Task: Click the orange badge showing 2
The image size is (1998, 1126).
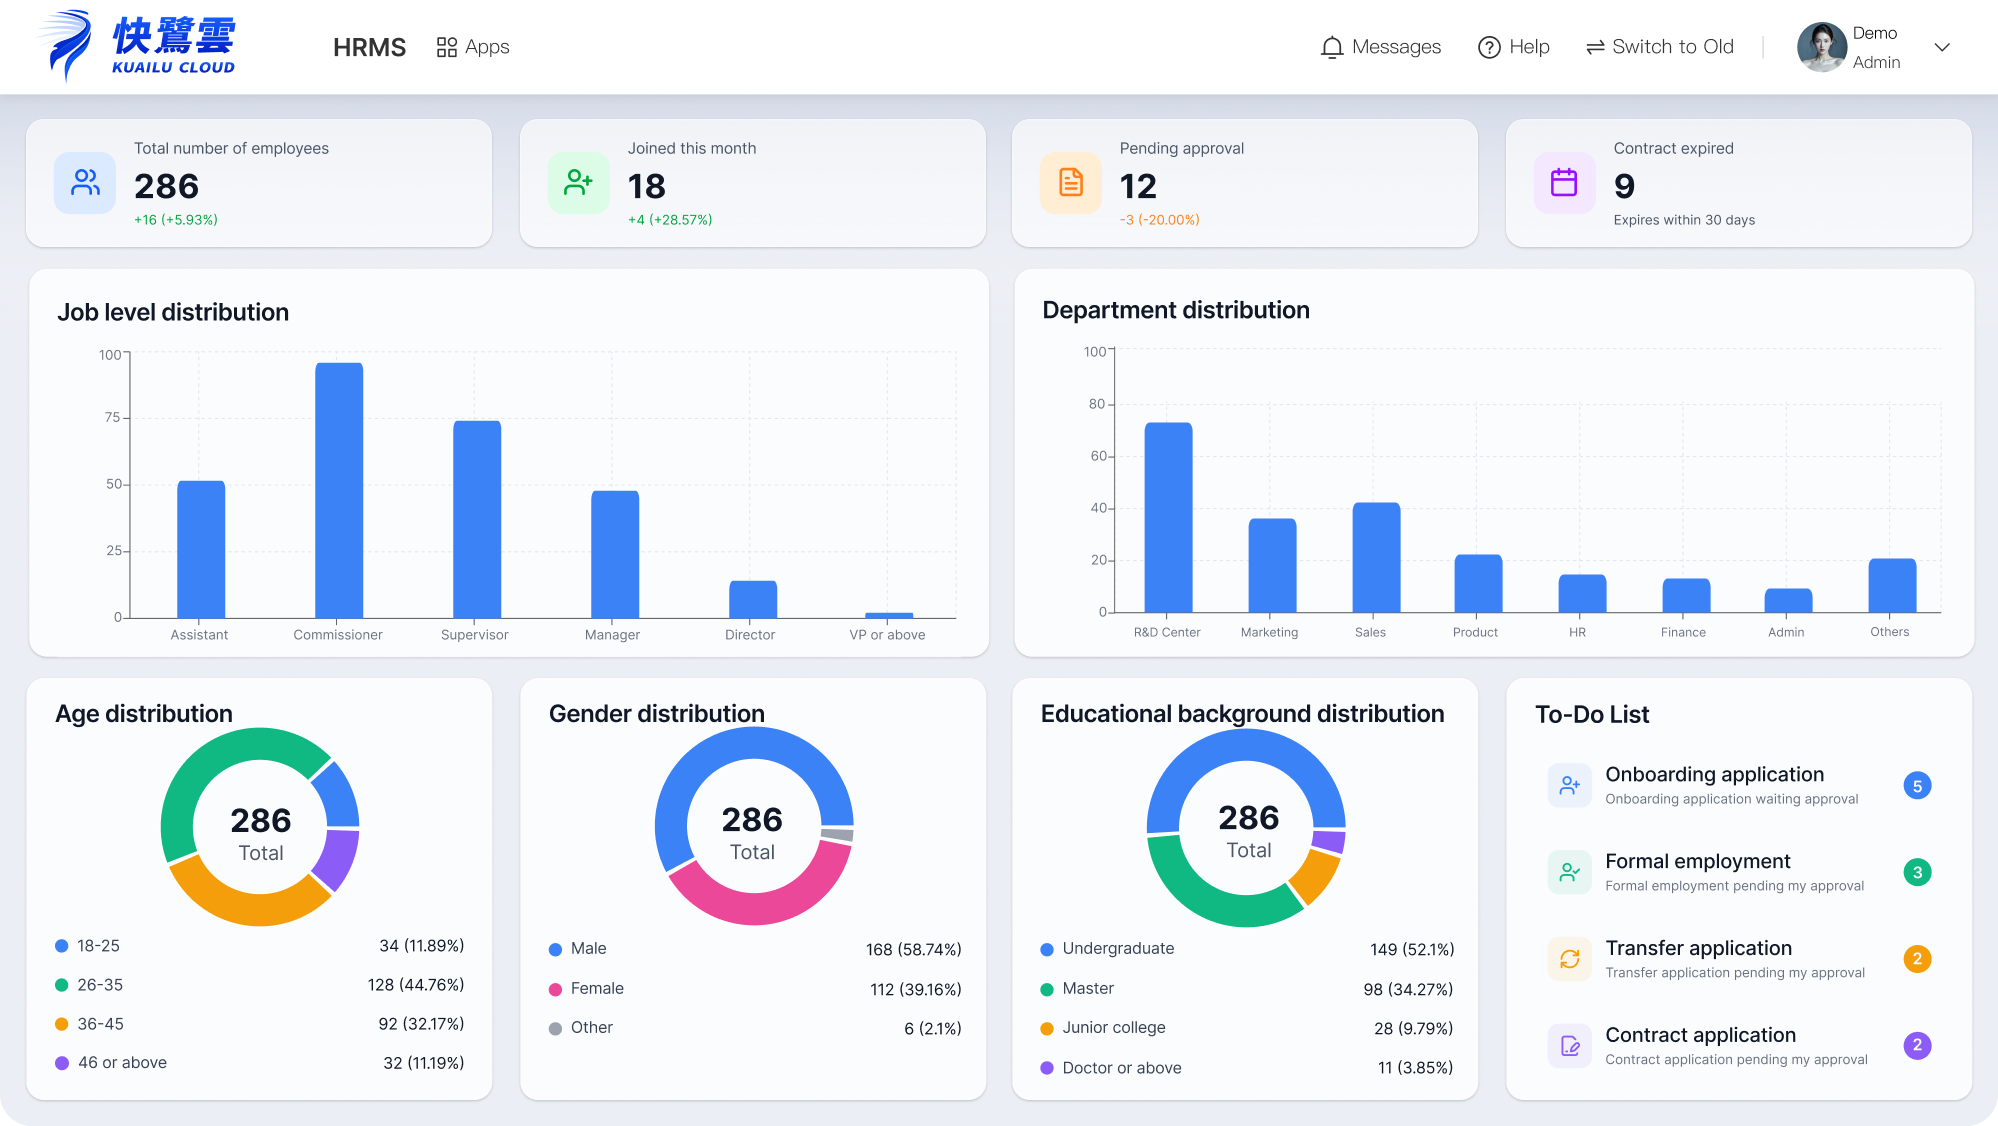Action: [1917, 959]
